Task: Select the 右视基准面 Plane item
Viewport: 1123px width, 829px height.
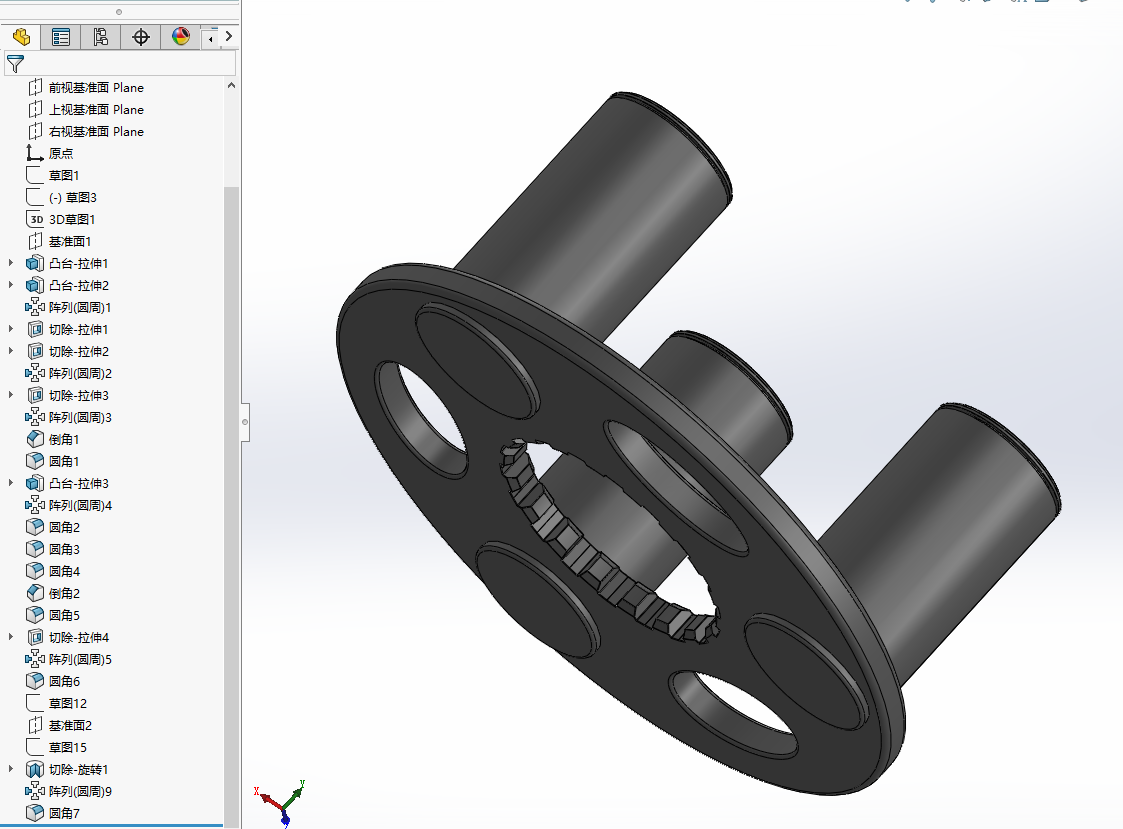Action: [x=96, y=132]
